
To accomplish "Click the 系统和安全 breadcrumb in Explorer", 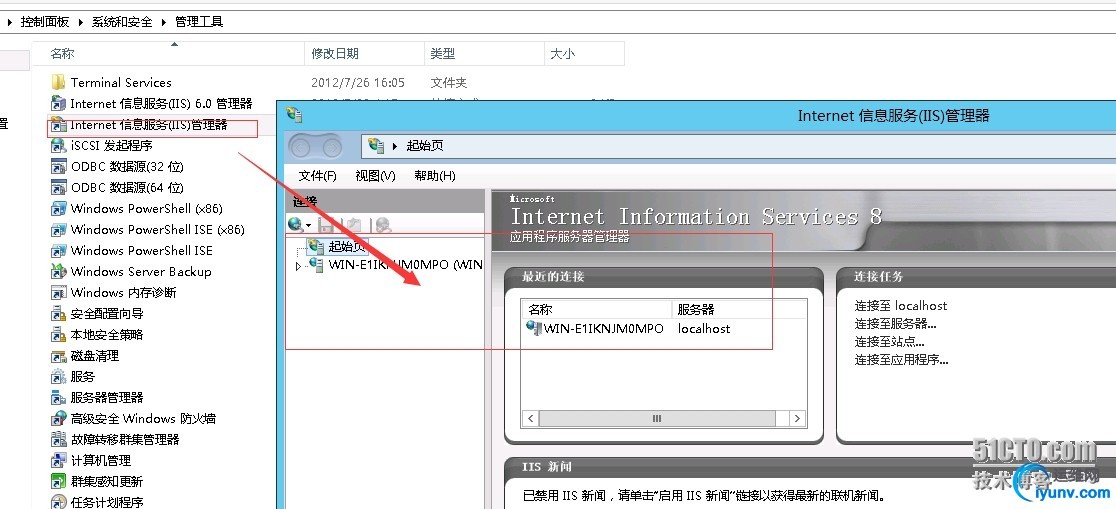I will click(122, 22).
